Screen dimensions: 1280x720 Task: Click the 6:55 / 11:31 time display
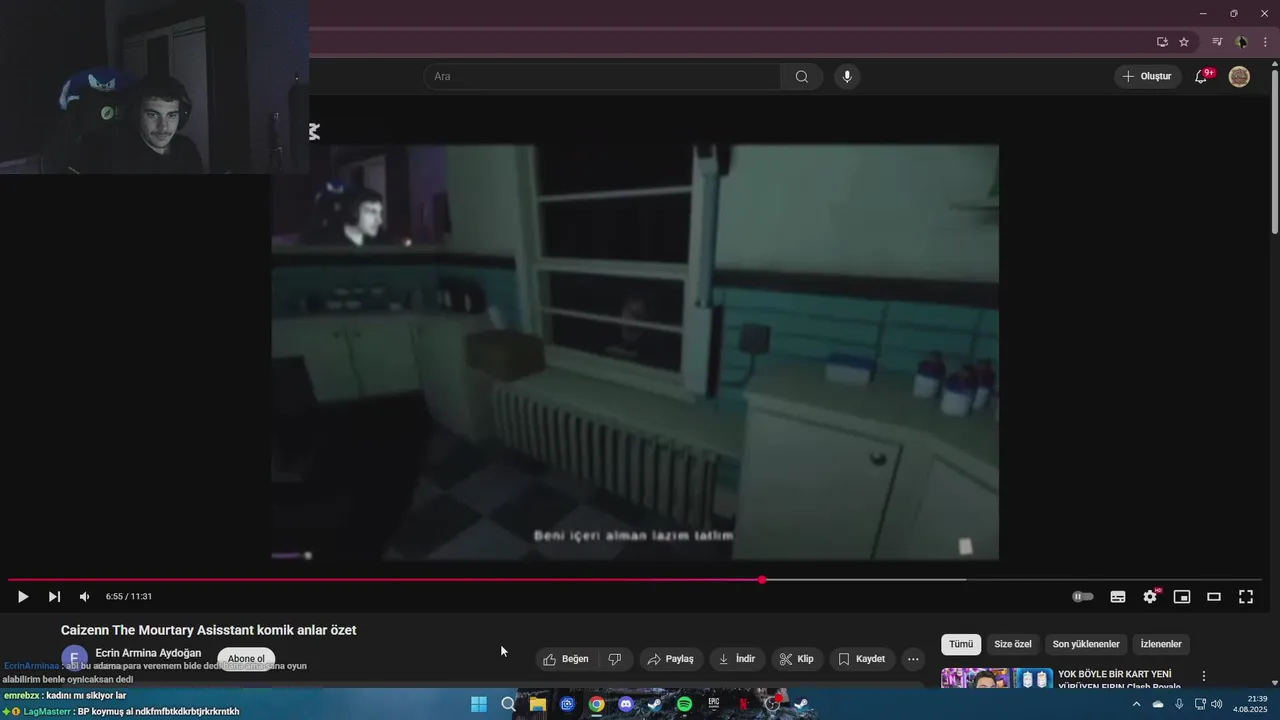coord(129,597)
